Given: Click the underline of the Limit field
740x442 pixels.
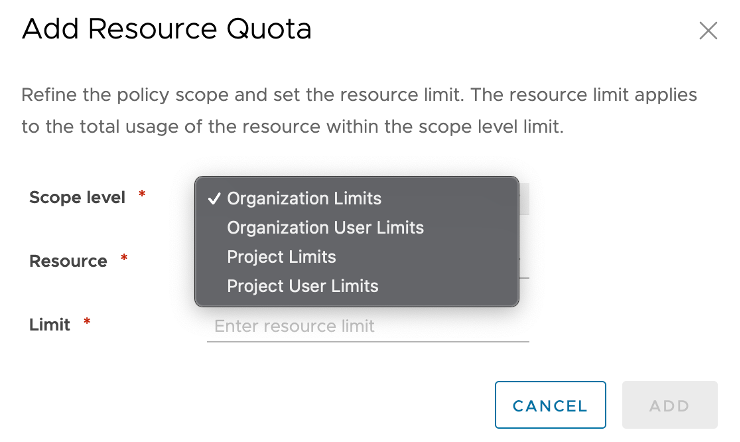Looking at the screenshot, I should click(x=367, y=341).
